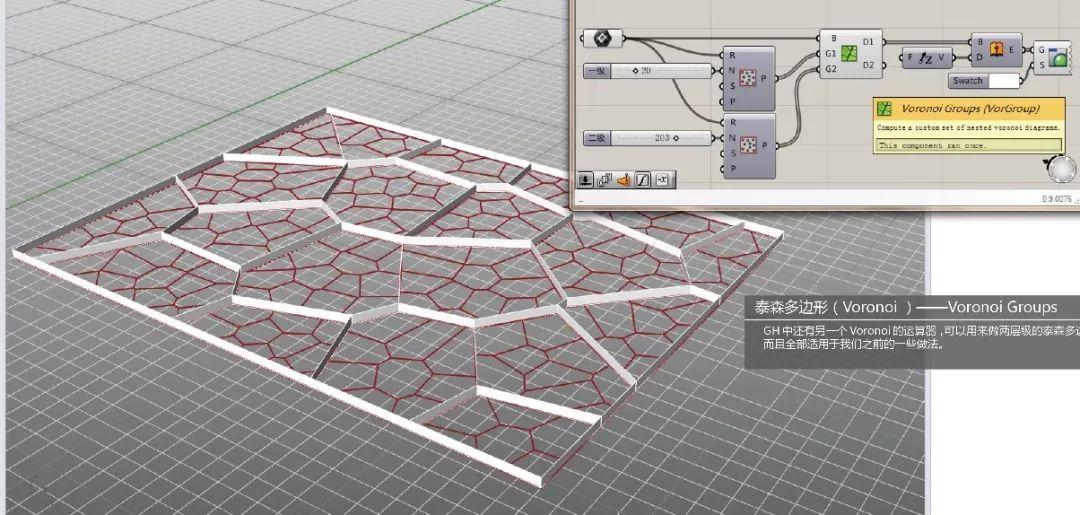
Task: Click the Swatch label
Action: point(968,81)
